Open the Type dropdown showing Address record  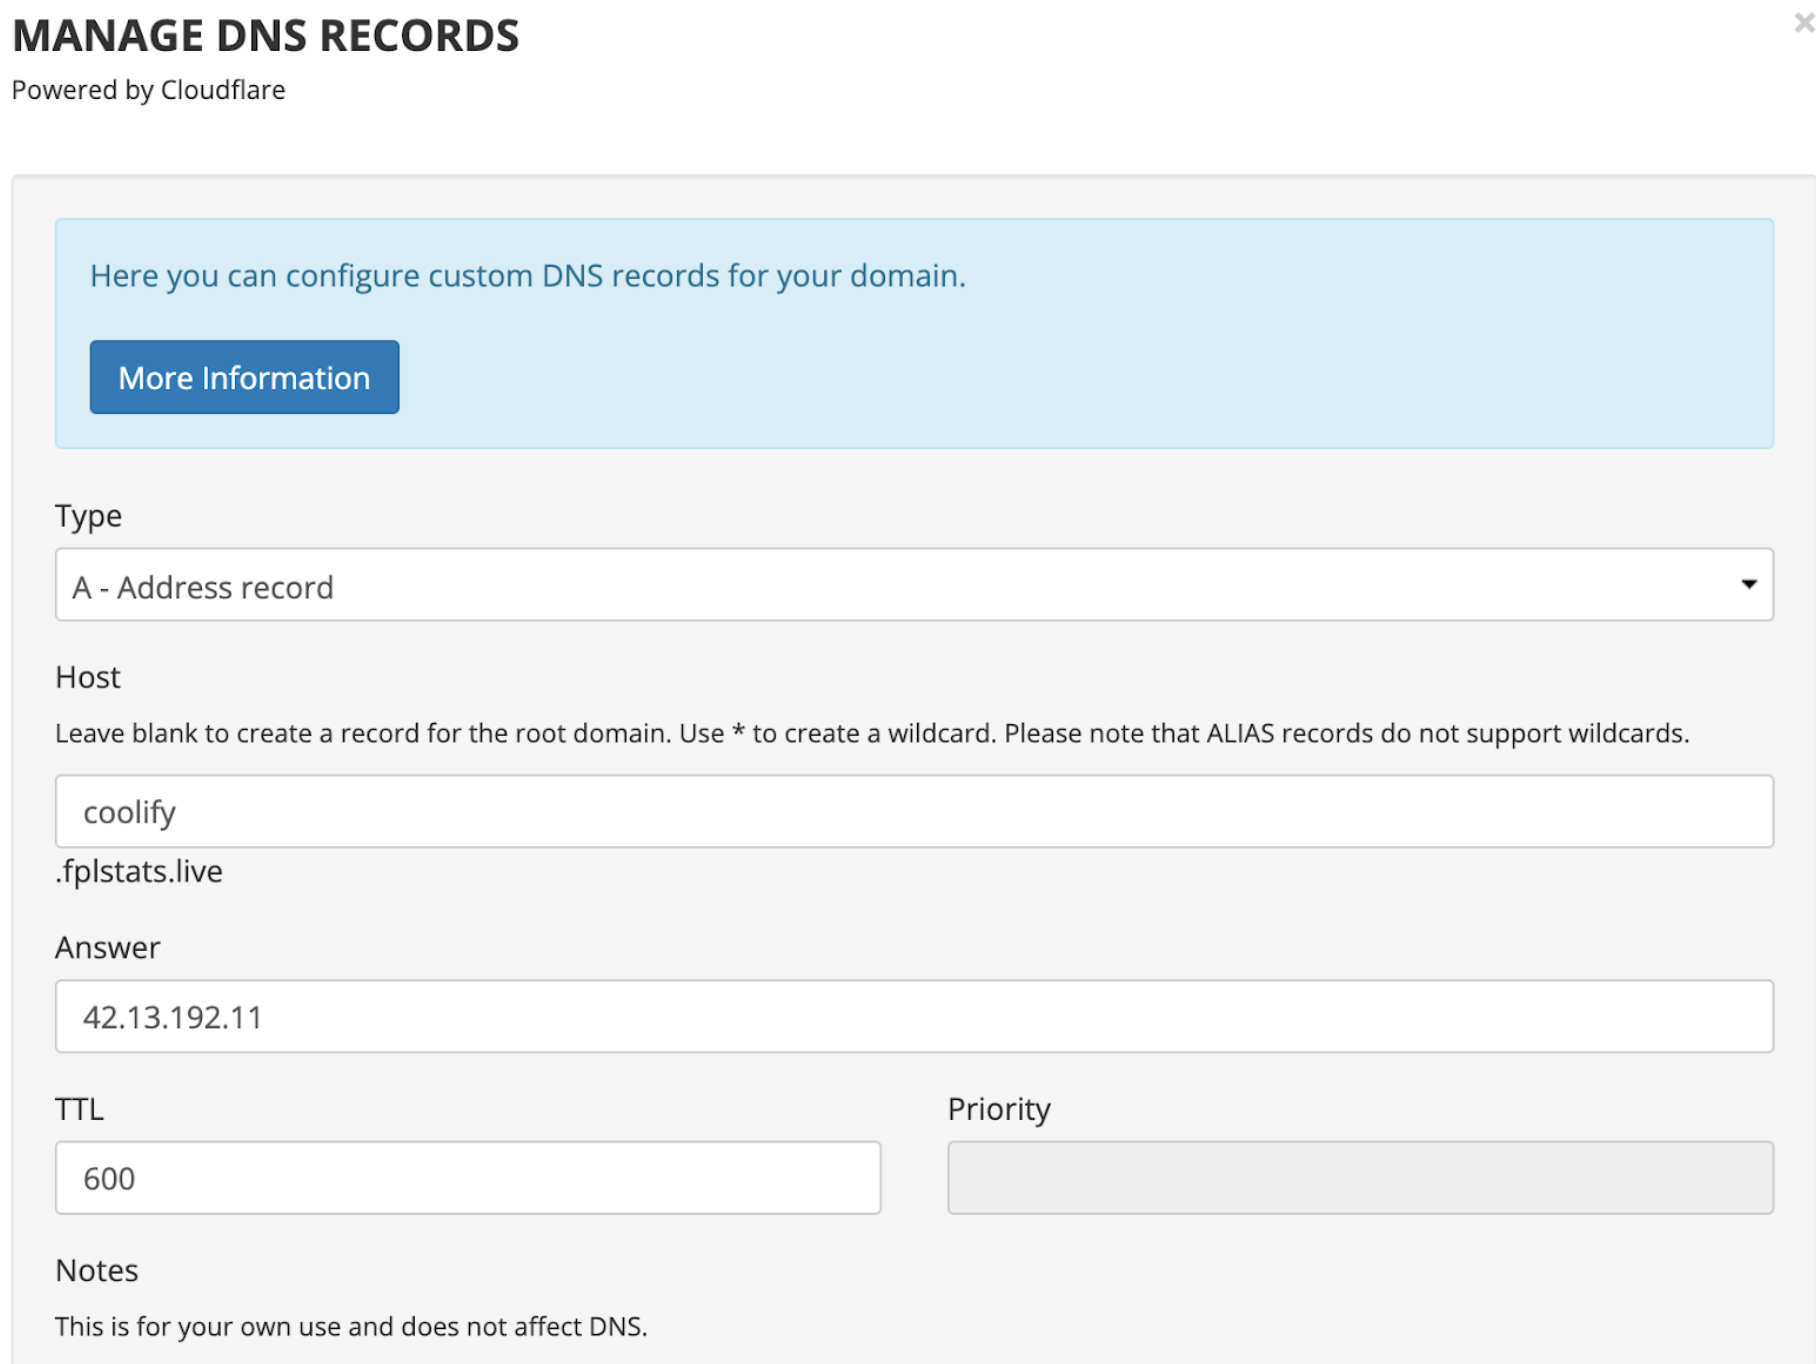tap(900, 585)
